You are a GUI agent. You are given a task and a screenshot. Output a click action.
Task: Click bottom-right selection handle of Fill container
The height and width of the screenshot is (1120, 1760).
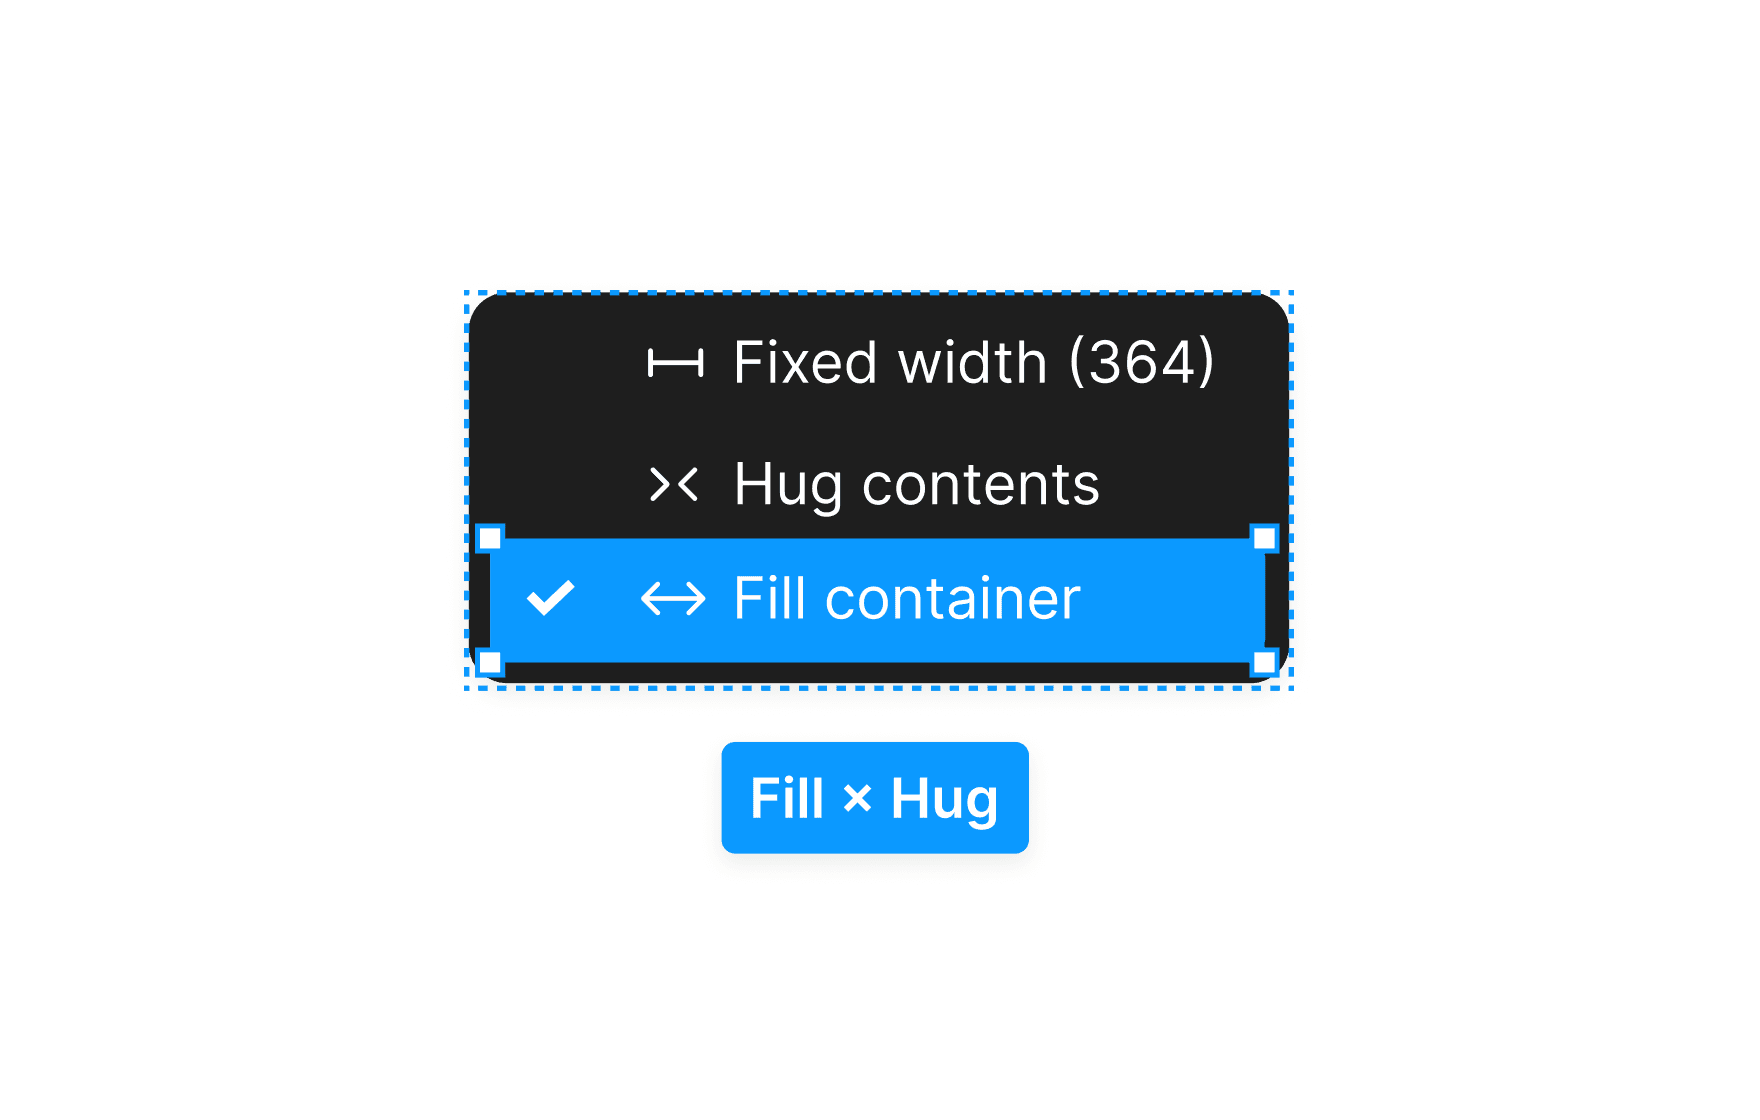(x=1265, y=662)
